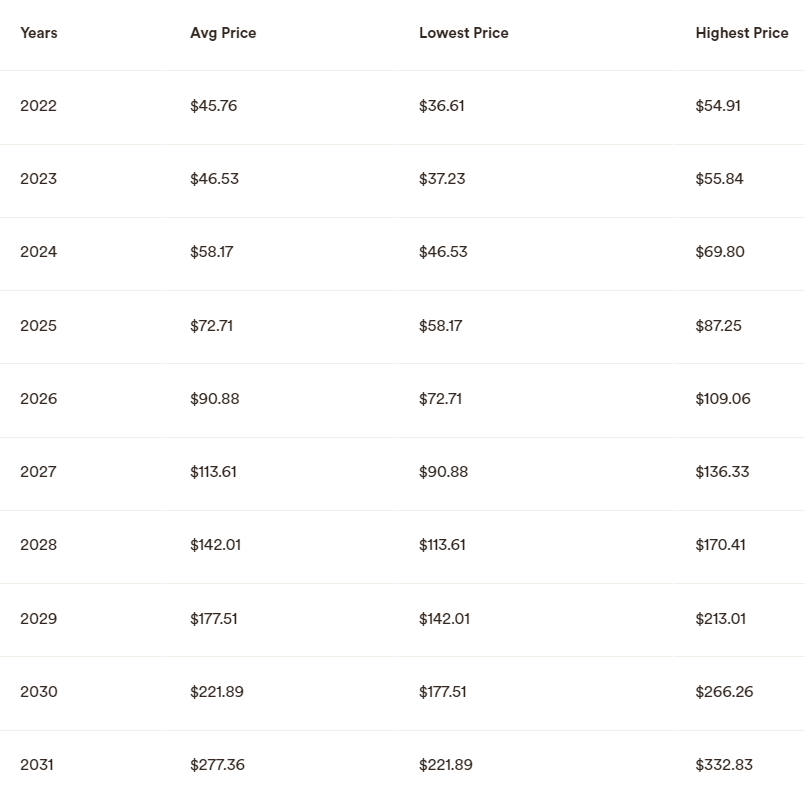The width and height of the screenshot is (805, 792).
Task: Click the Years column header
Action: (x=39, y=33)
